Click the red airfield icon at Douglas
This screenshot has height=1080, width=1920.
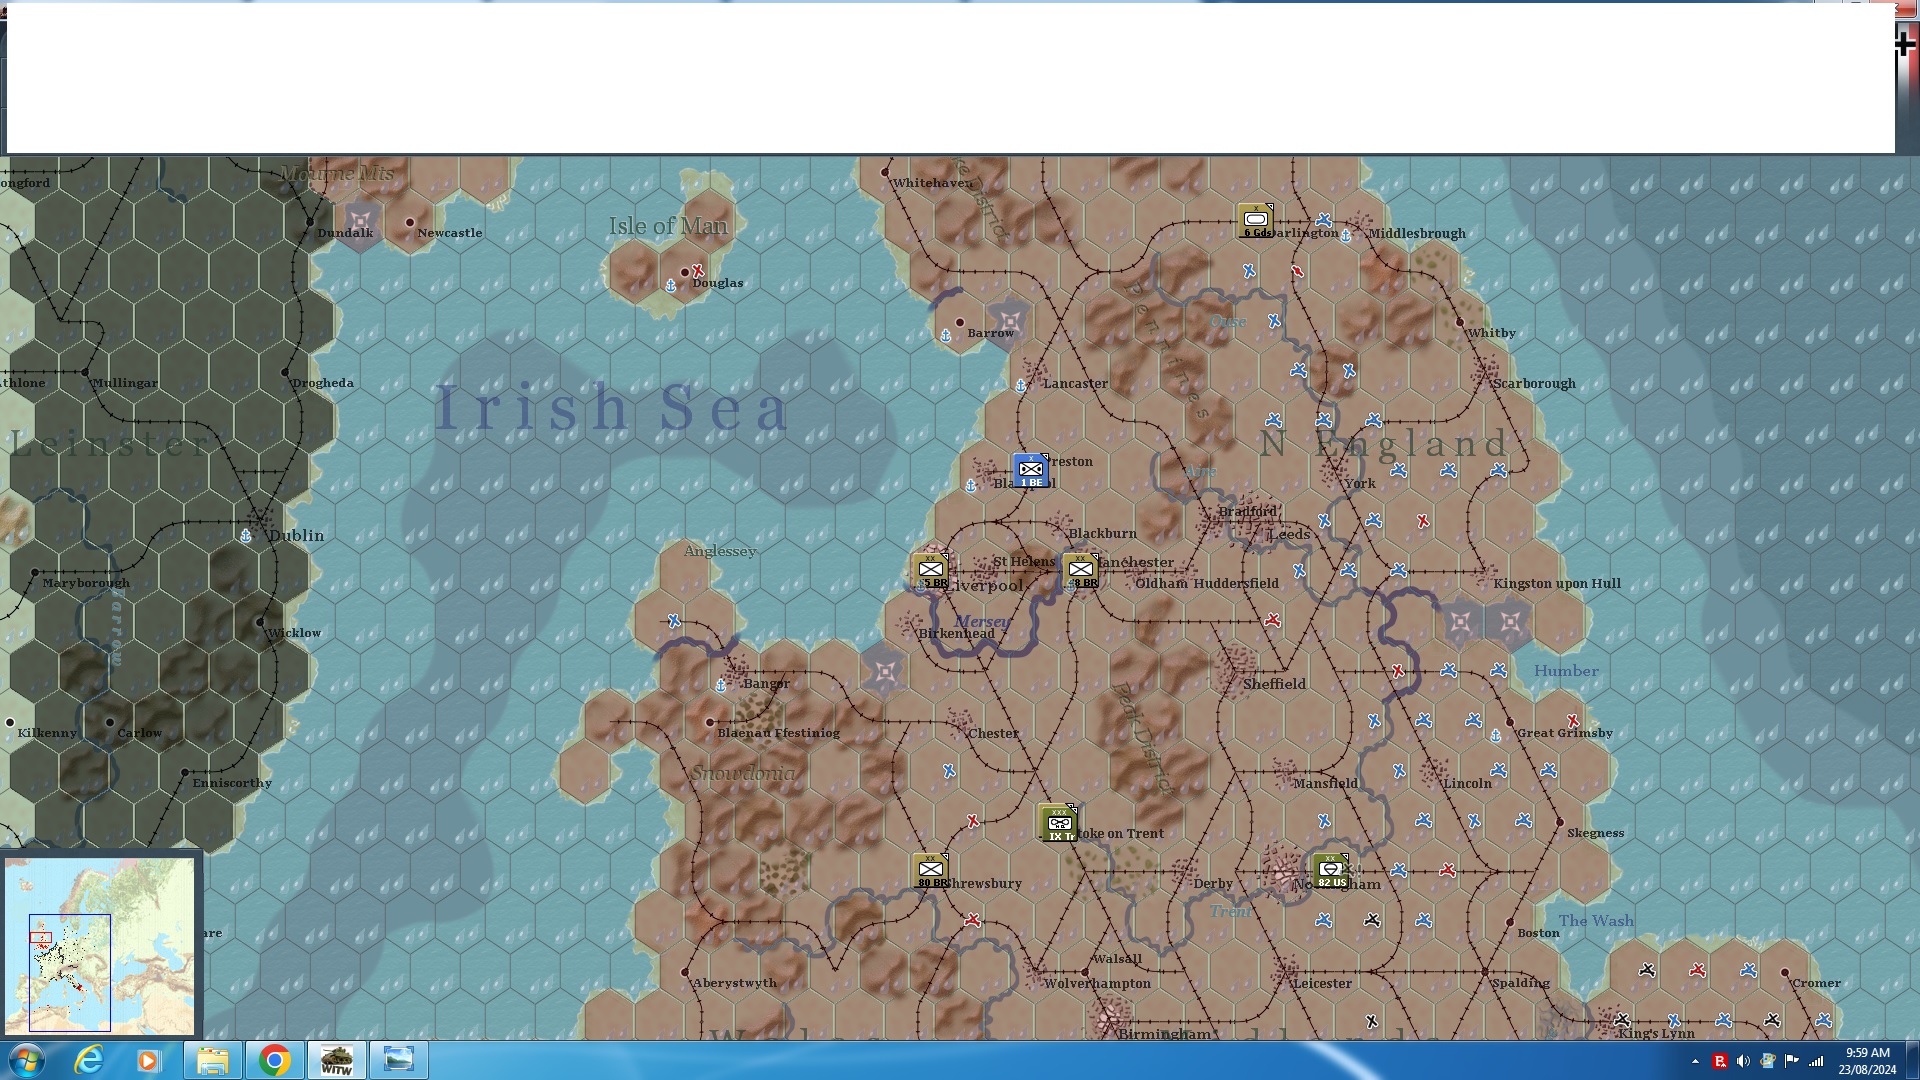click(698, 271)
